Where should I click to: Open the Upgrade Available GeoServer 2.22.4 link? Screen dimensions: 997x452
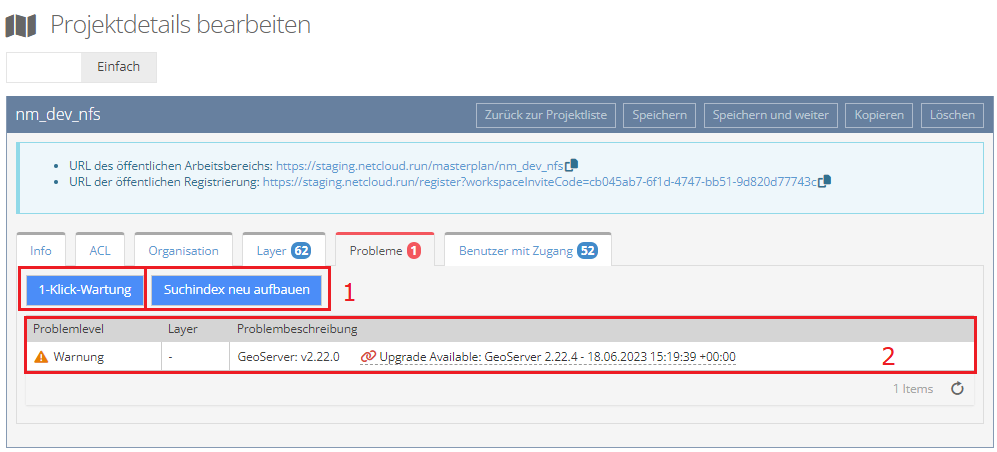pos(556,356)
